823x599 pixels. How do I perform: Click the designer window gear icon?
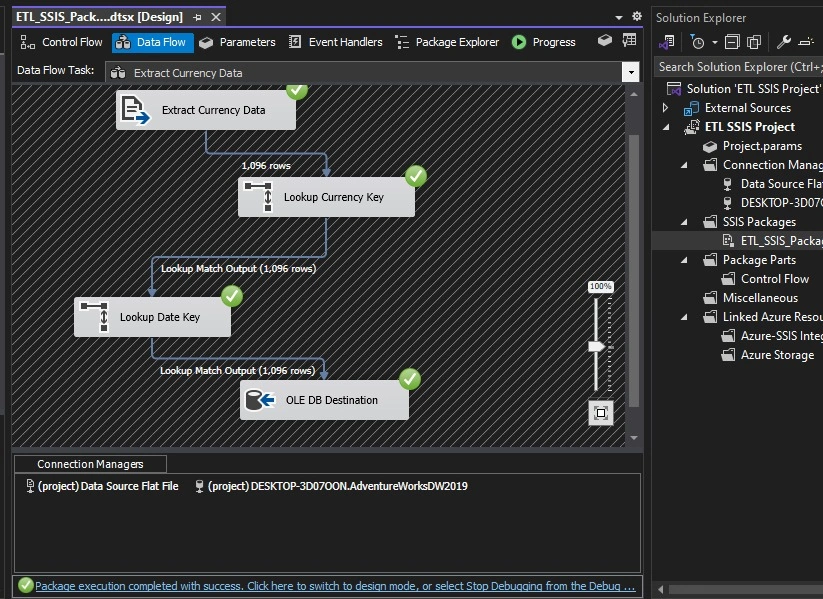click(x=637, y=16)
